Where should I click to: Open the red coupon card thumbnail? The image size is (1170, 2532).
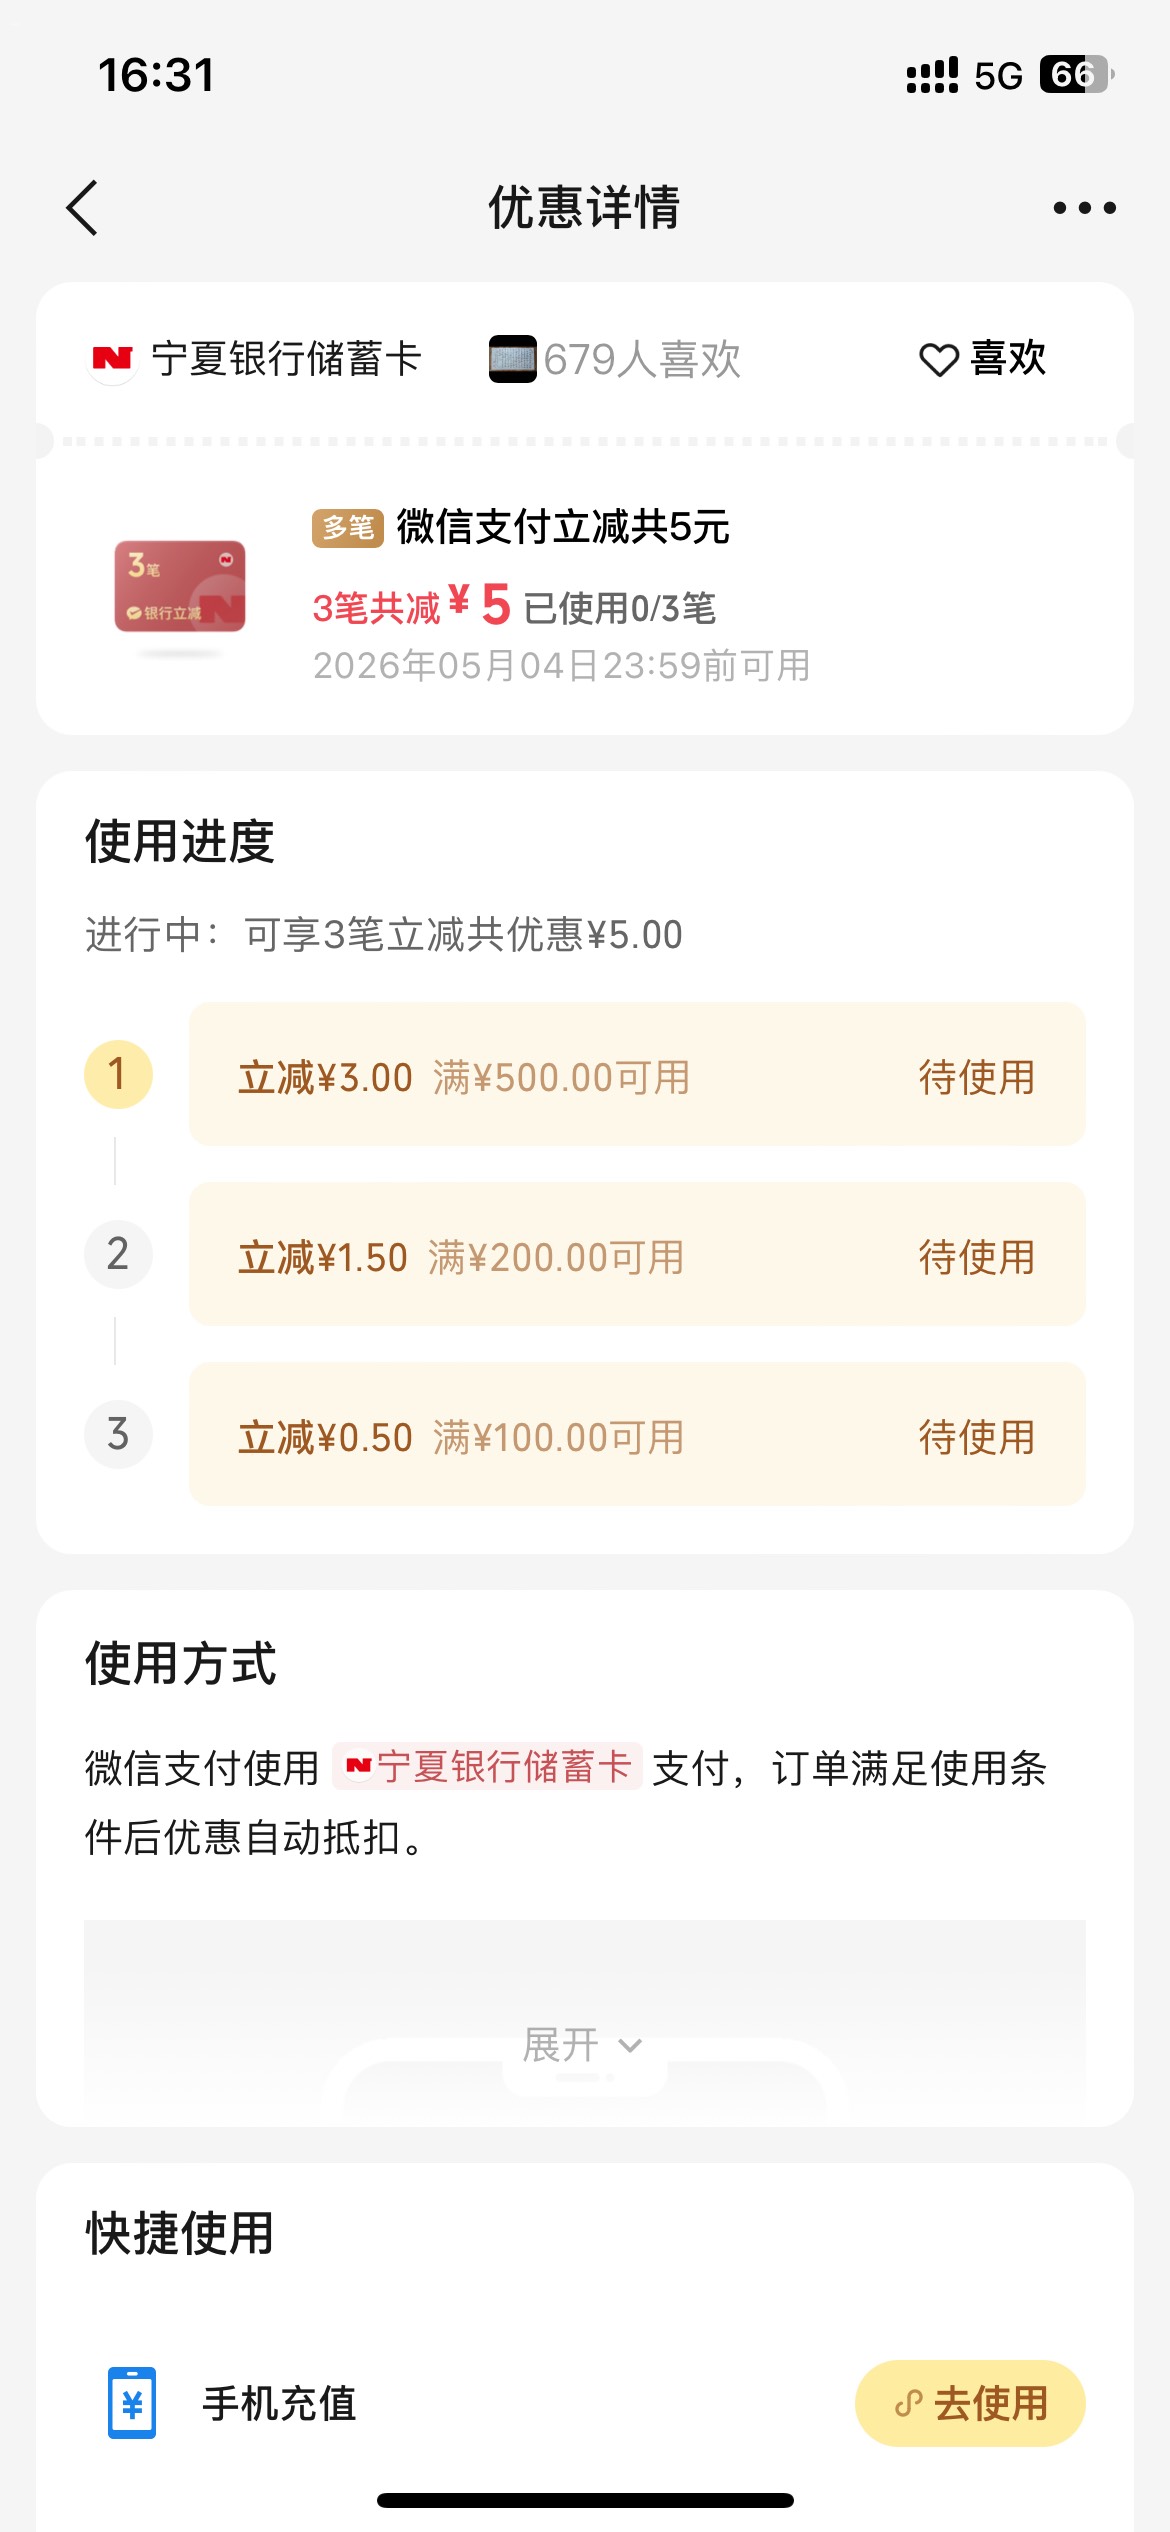coord(180,587)
